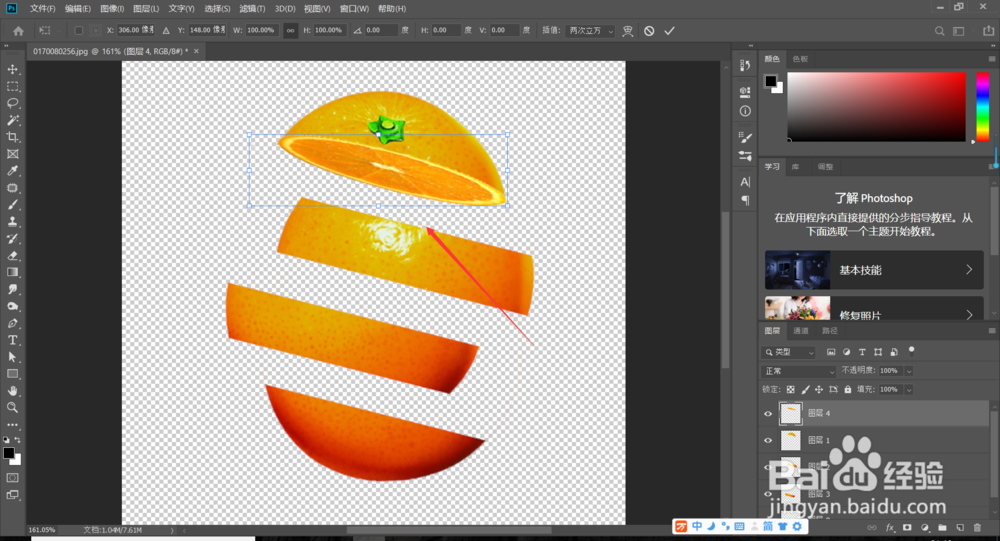Click the Frame tool
Viewport: 1000px width, 541px height.
[x=13, y=154]
